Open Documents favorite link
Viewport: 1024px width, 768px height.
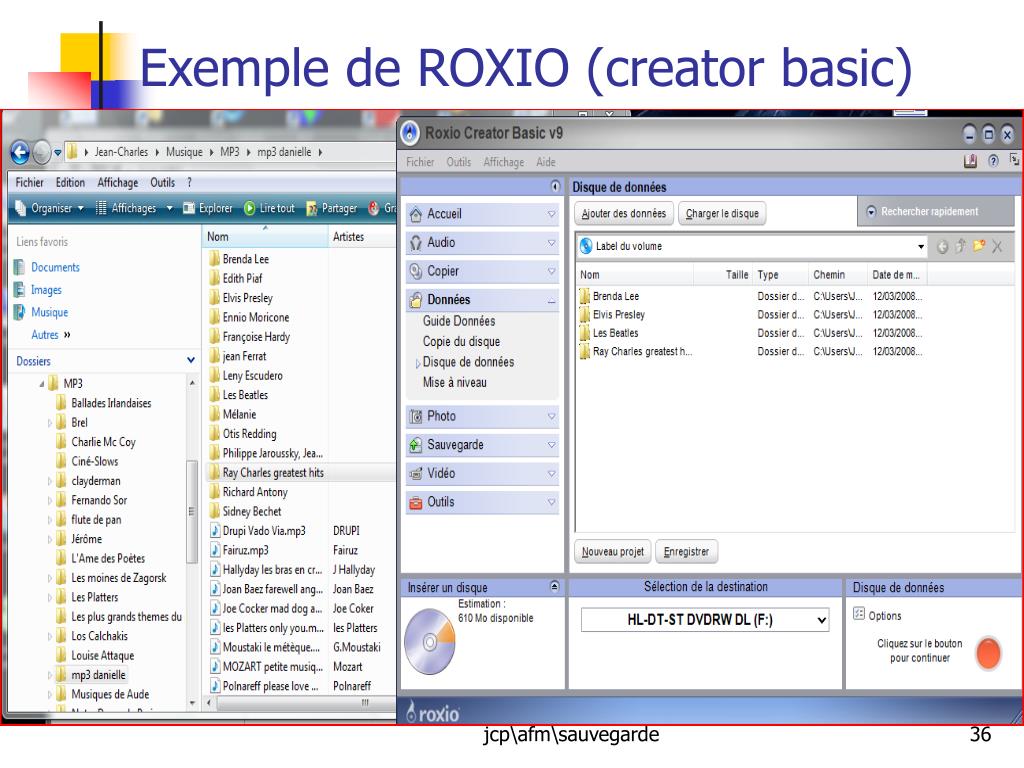pos(55,267)
